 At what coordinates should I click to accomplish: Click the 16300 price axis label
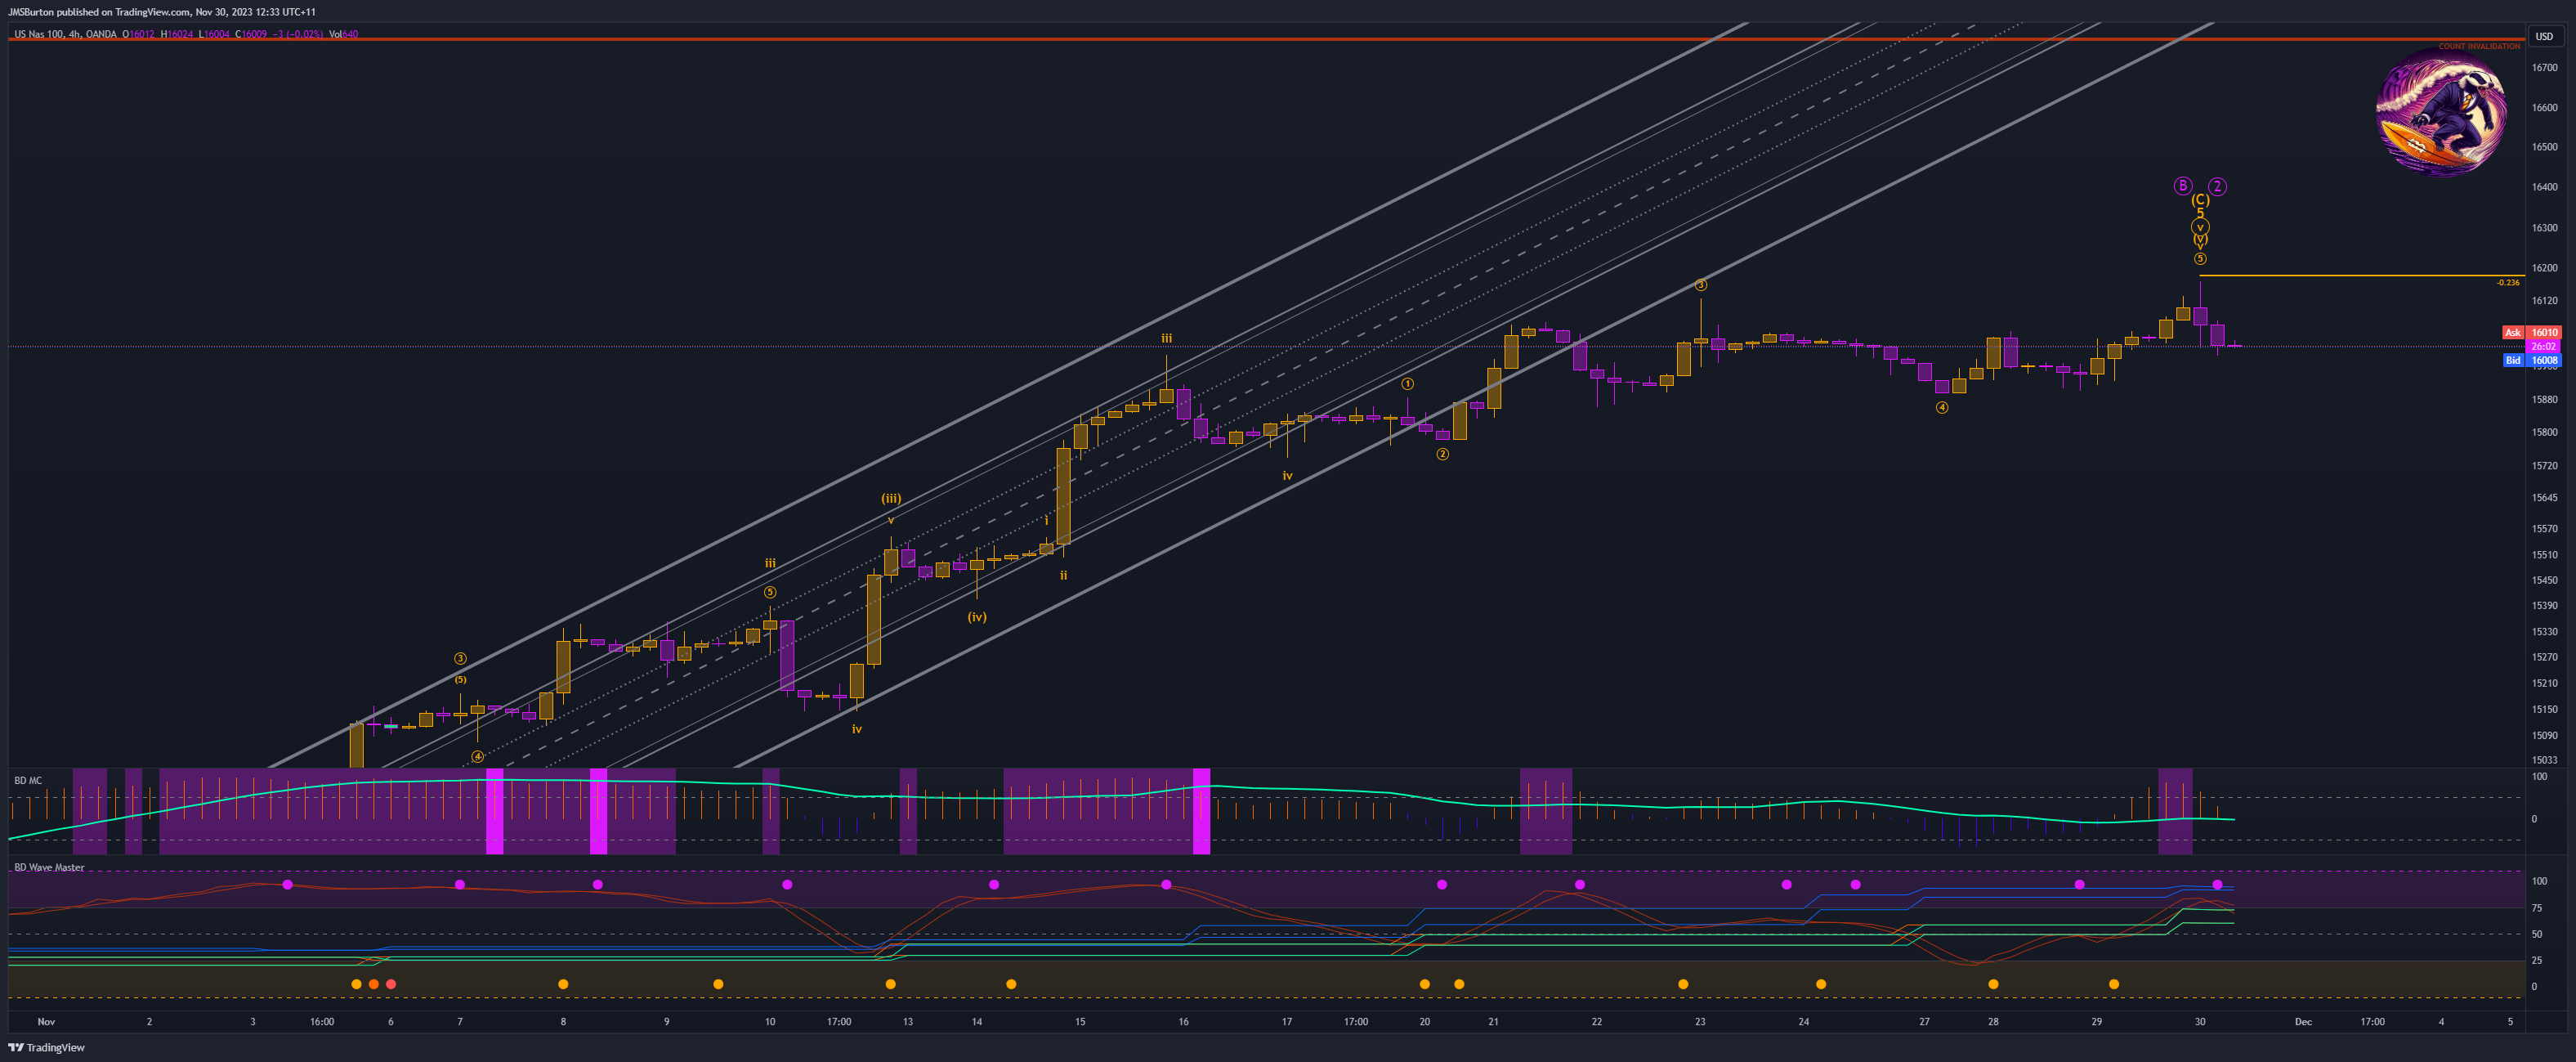[2544, 228]
